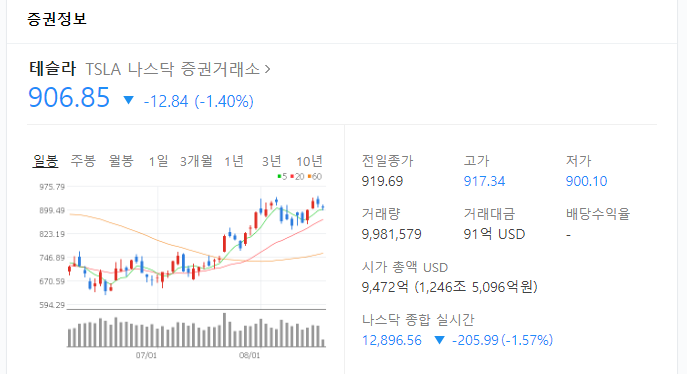Click the volume bar chart below candles

coord(196,329)
